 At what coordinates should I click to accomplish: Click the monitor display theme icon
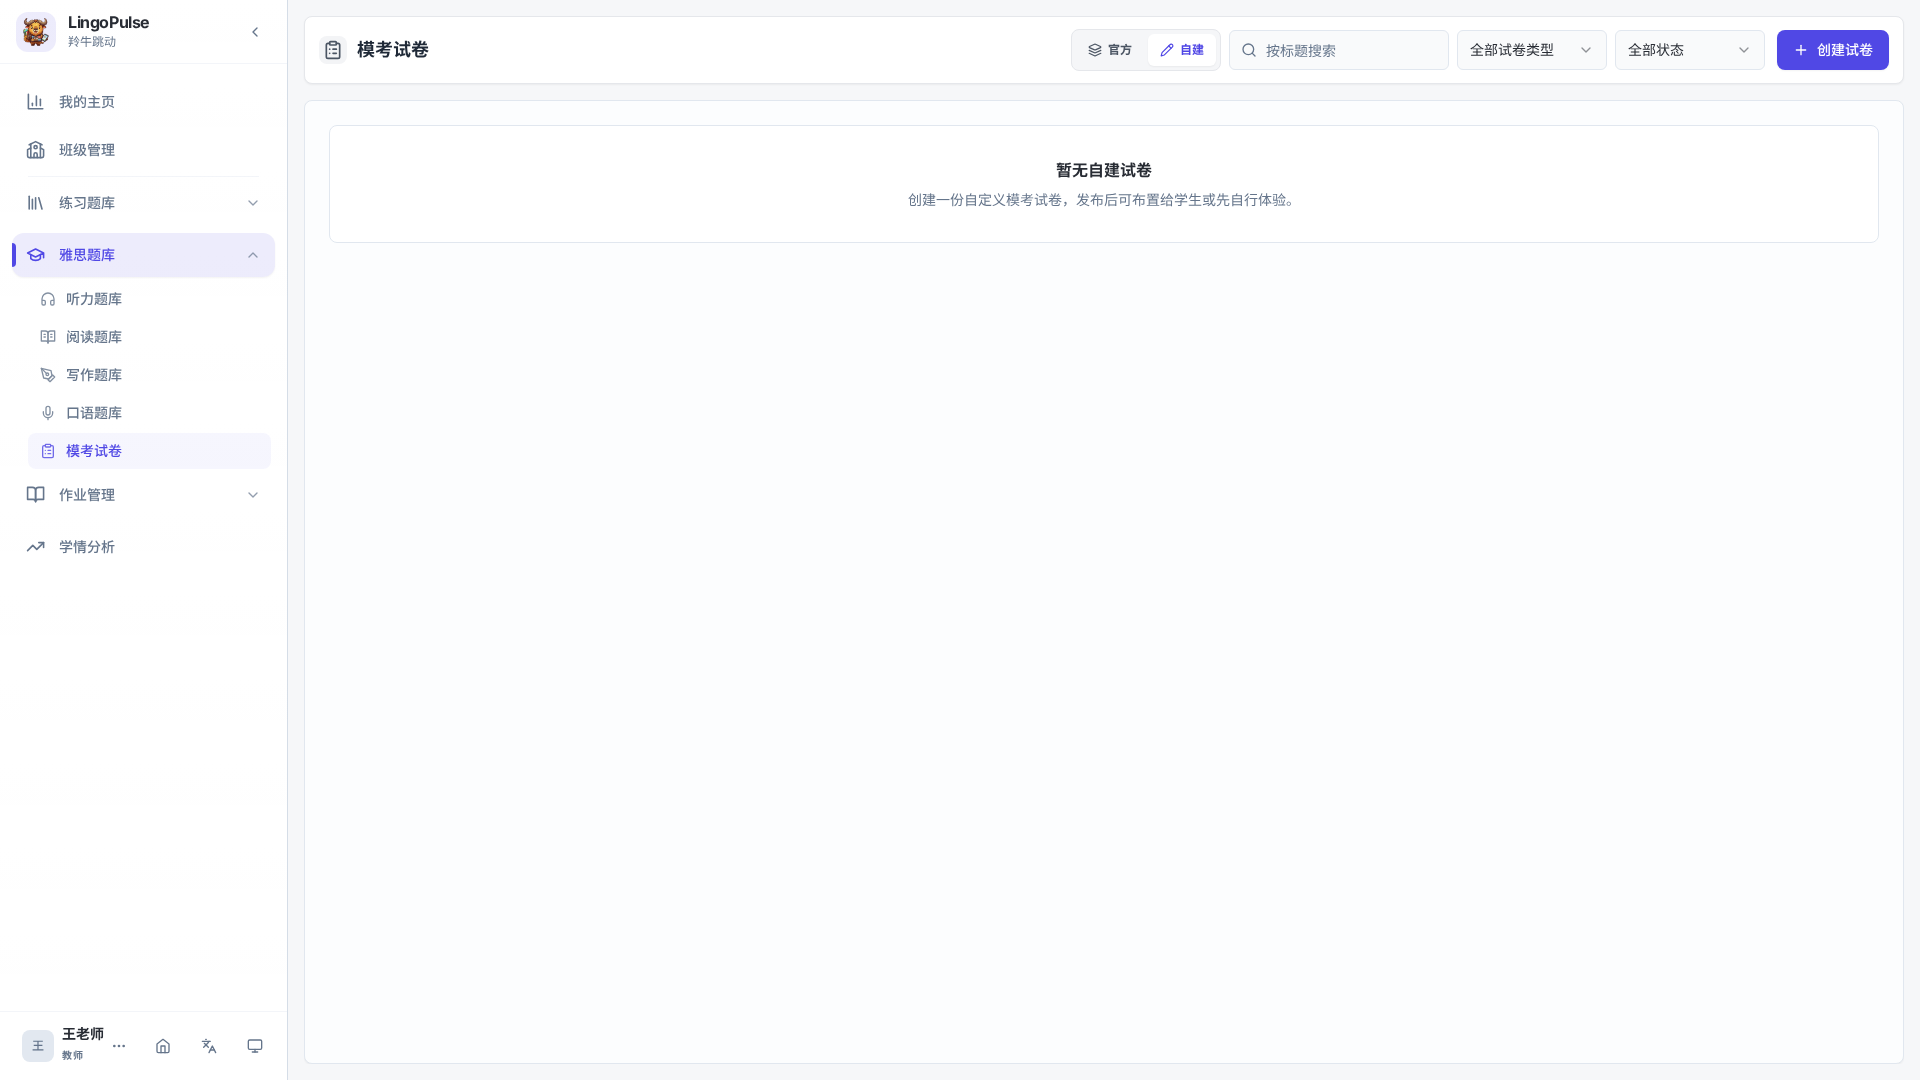point(255,1046)
